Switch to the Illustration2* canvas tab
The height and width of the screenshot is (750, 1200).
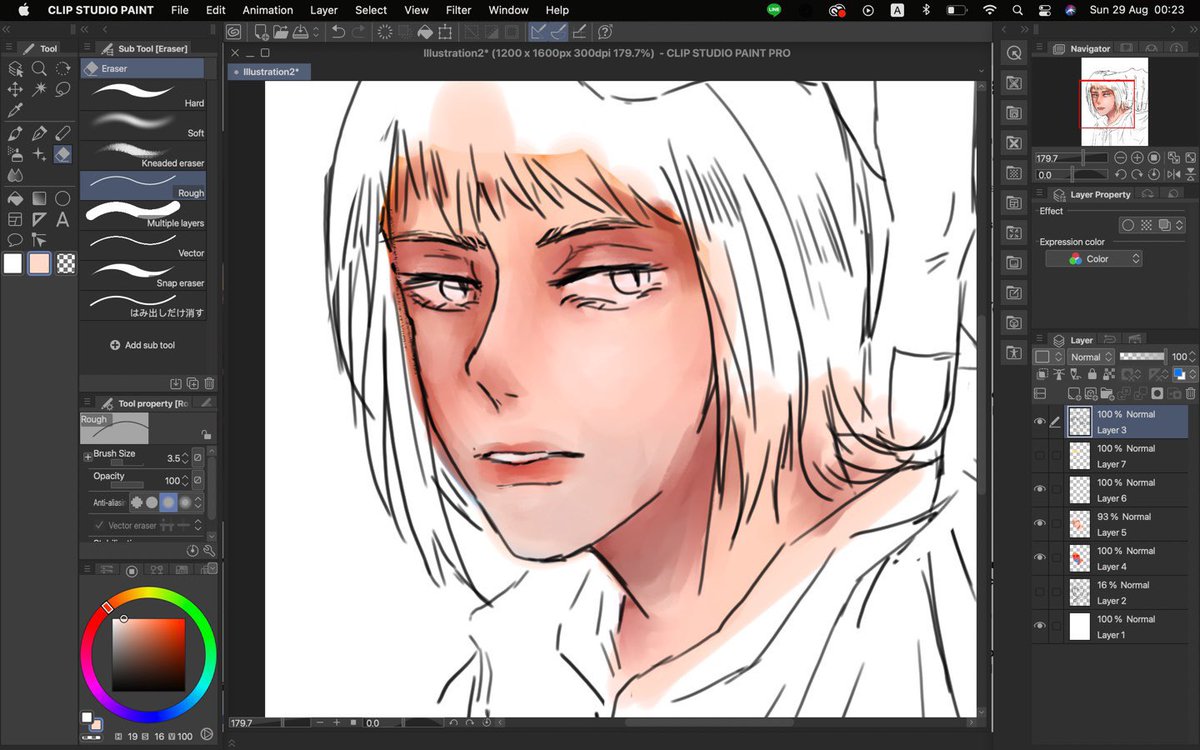tap(270, 72)
